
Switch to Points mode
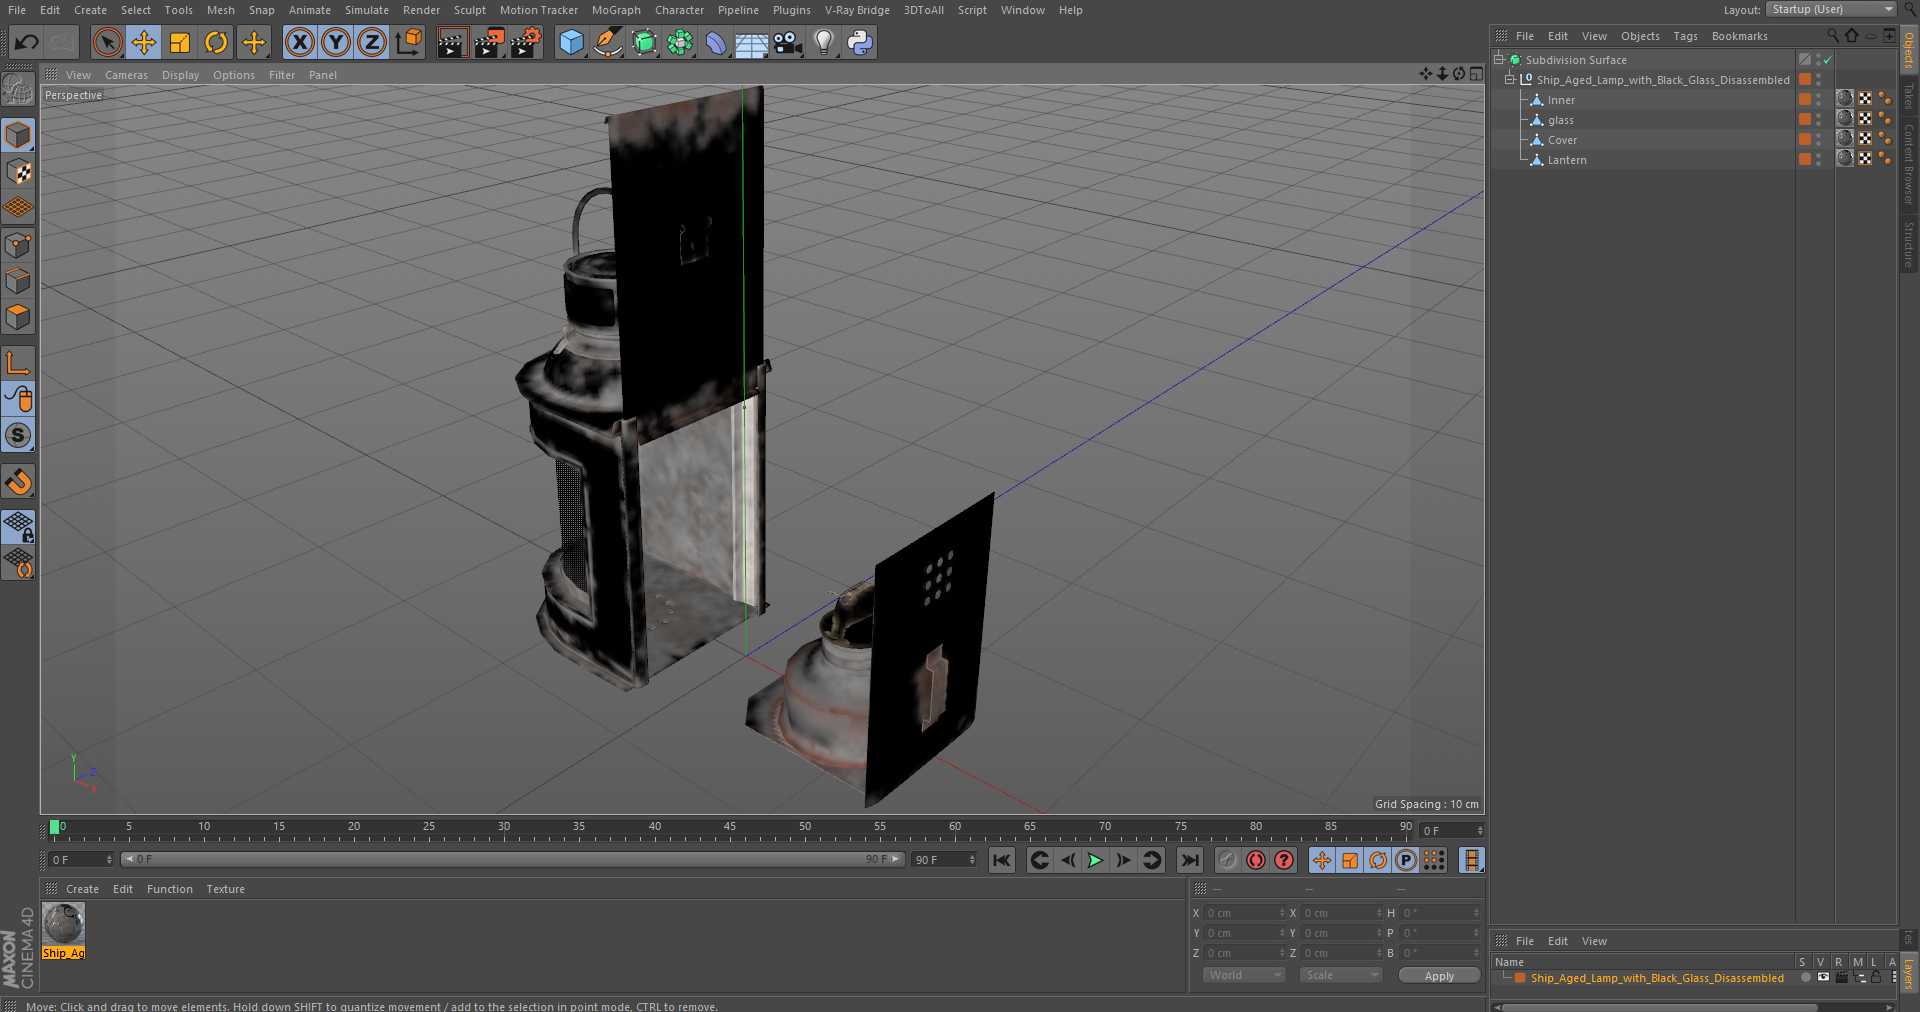18,245
